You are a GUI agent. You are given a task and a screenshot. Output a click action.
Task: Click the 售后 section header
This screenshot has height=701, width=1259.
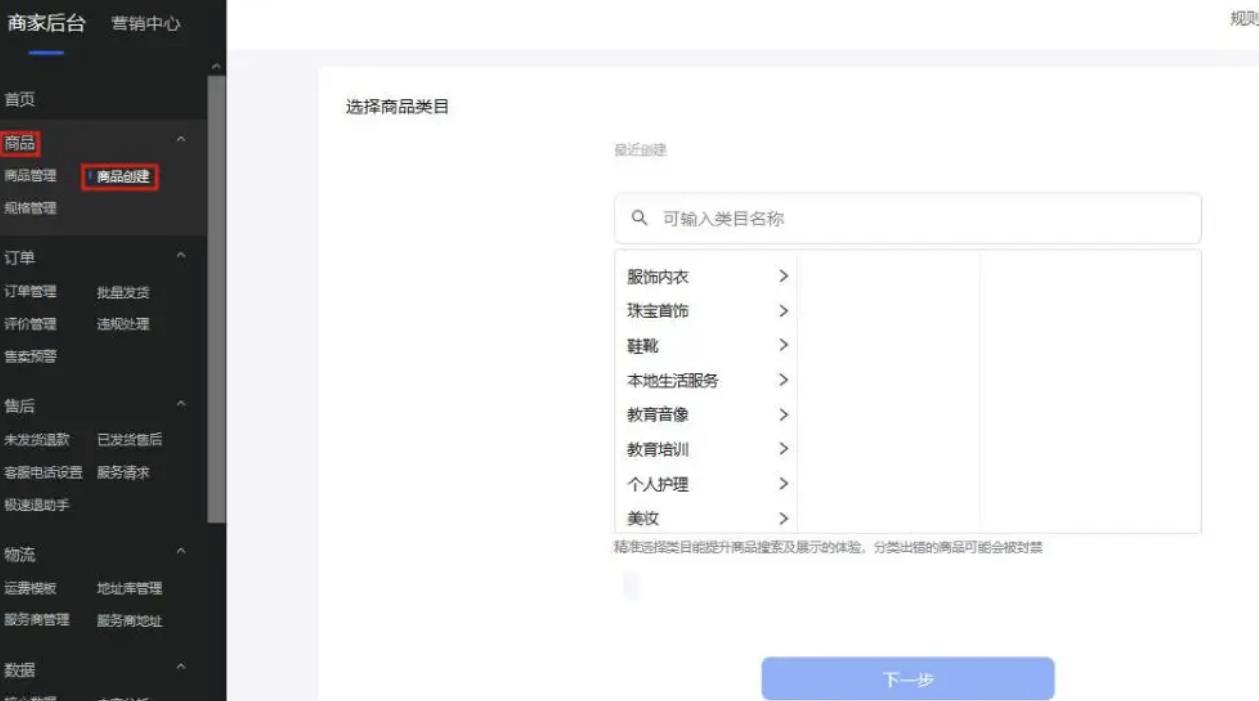20,405
